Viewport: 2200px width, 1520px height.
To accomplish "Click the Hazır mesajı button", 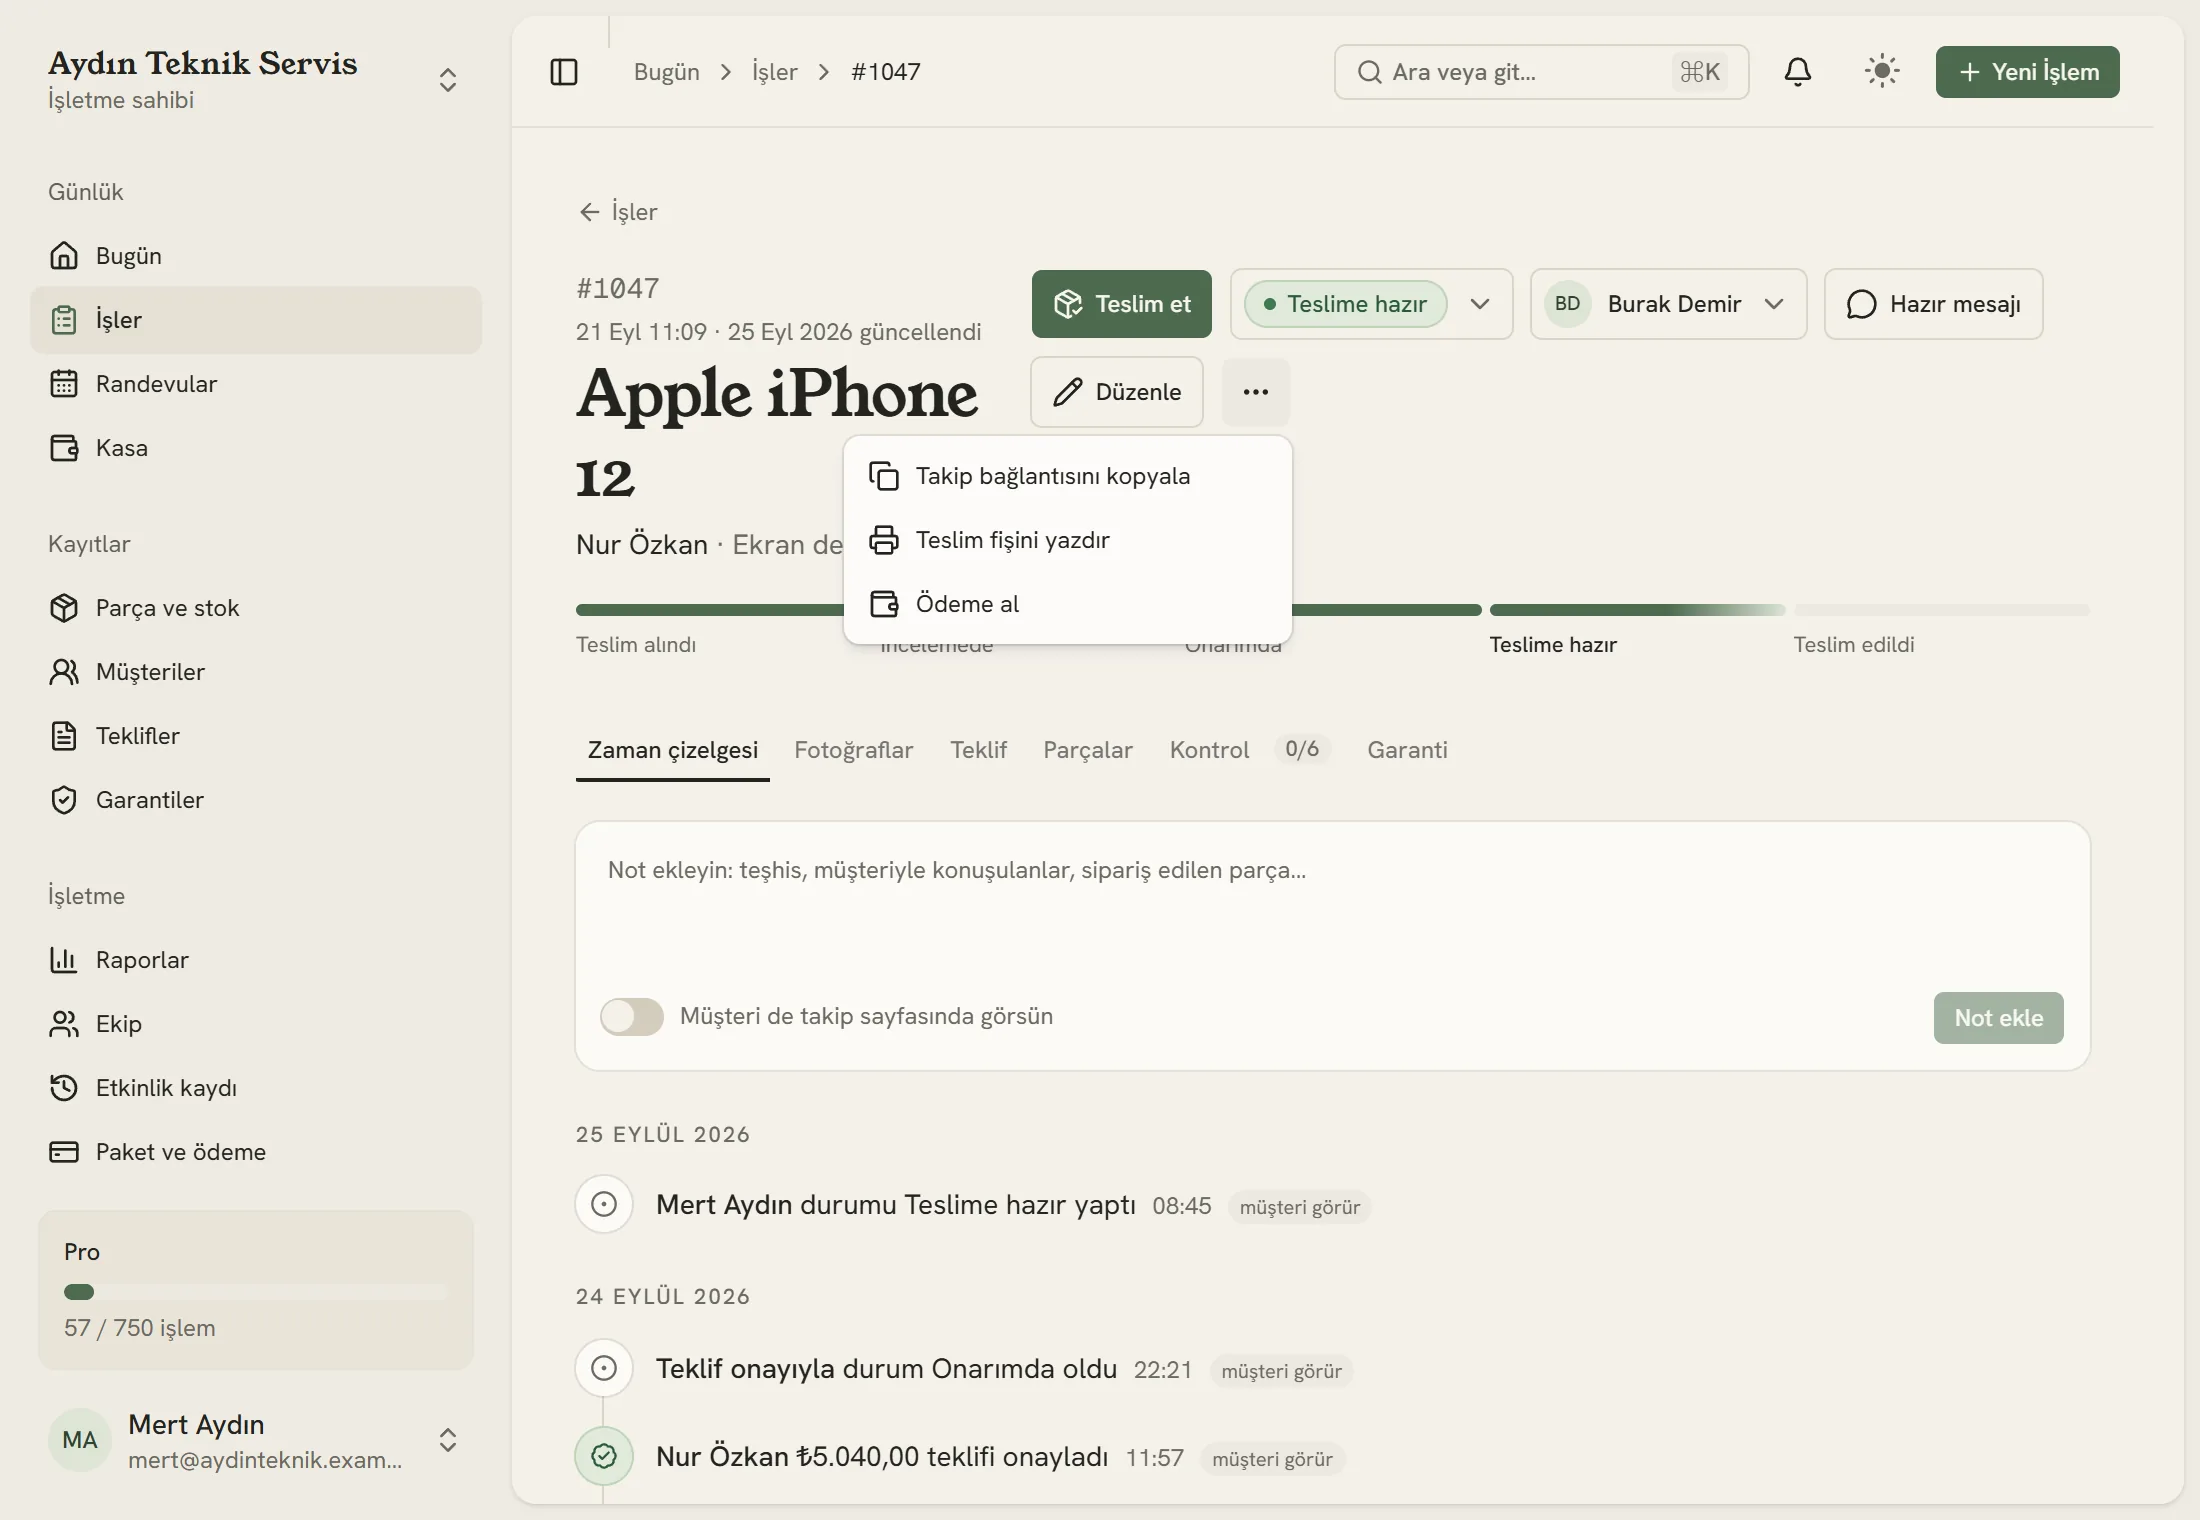I will [x=1933, y=304].
